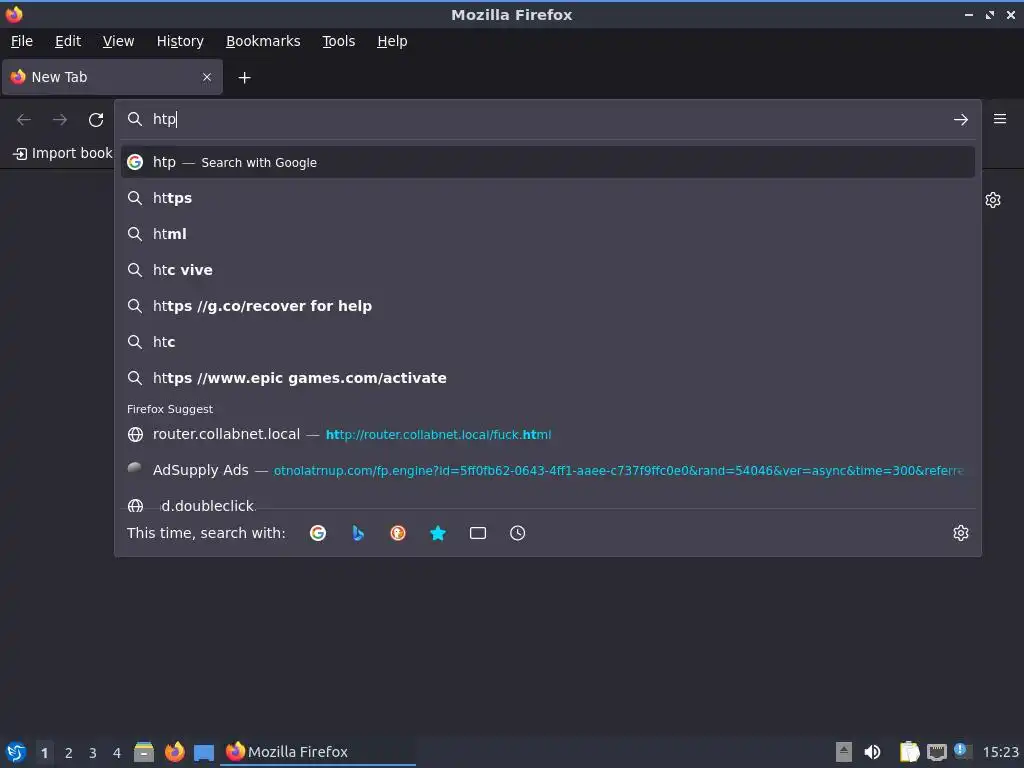Search open tabs with the tab icon

pos(477,533)
